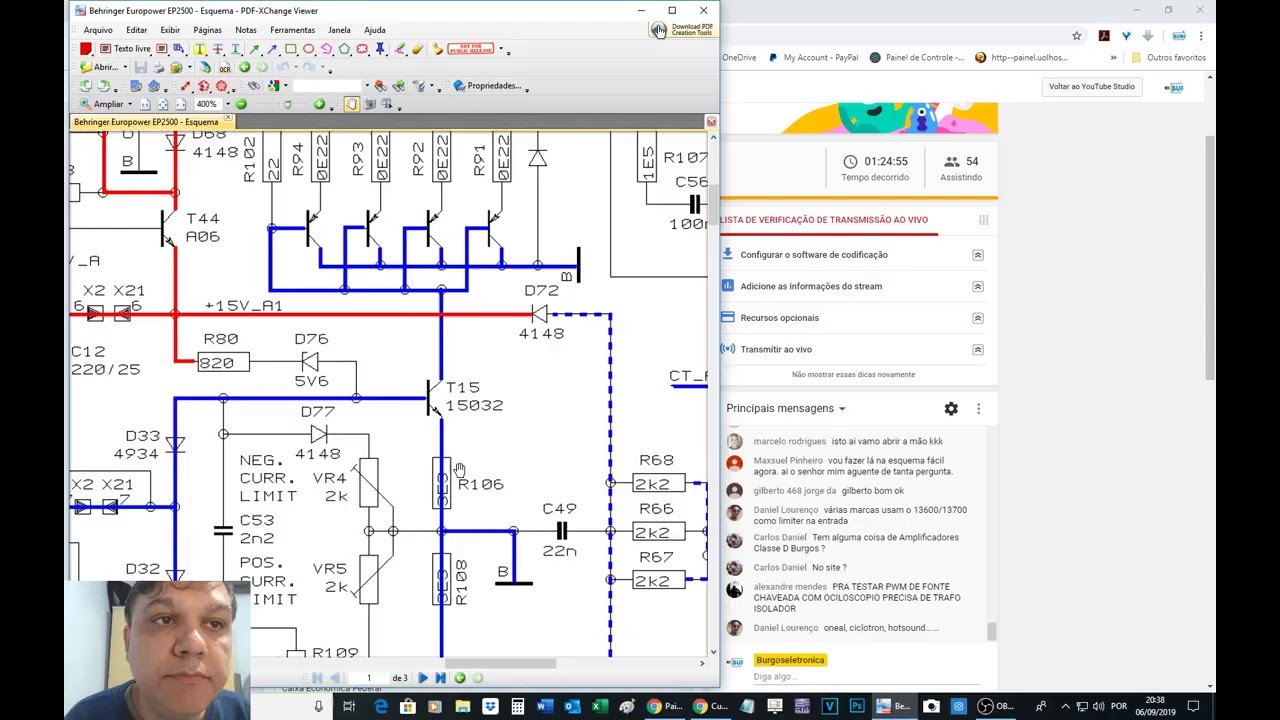Expand Recursos opcionais checklist item

click(978, 318)
